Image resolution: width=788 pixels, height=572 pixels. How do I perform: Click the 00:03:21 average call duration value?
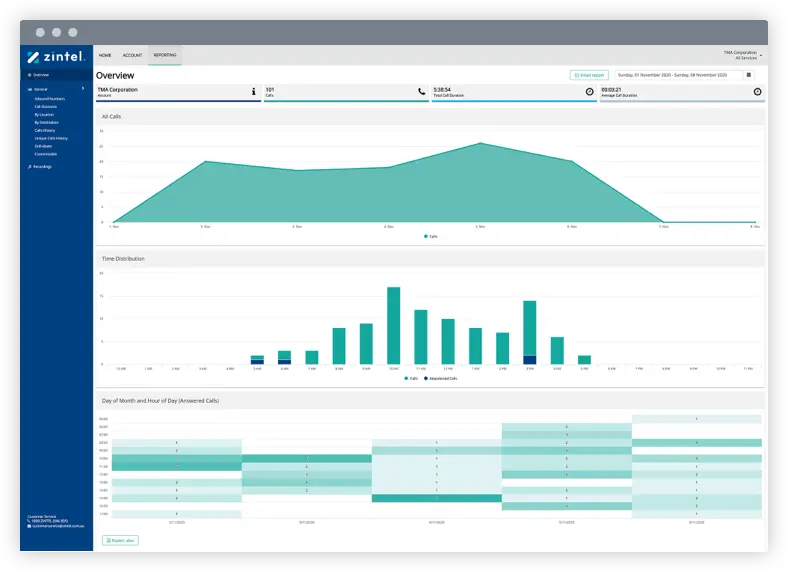point(611,89)
